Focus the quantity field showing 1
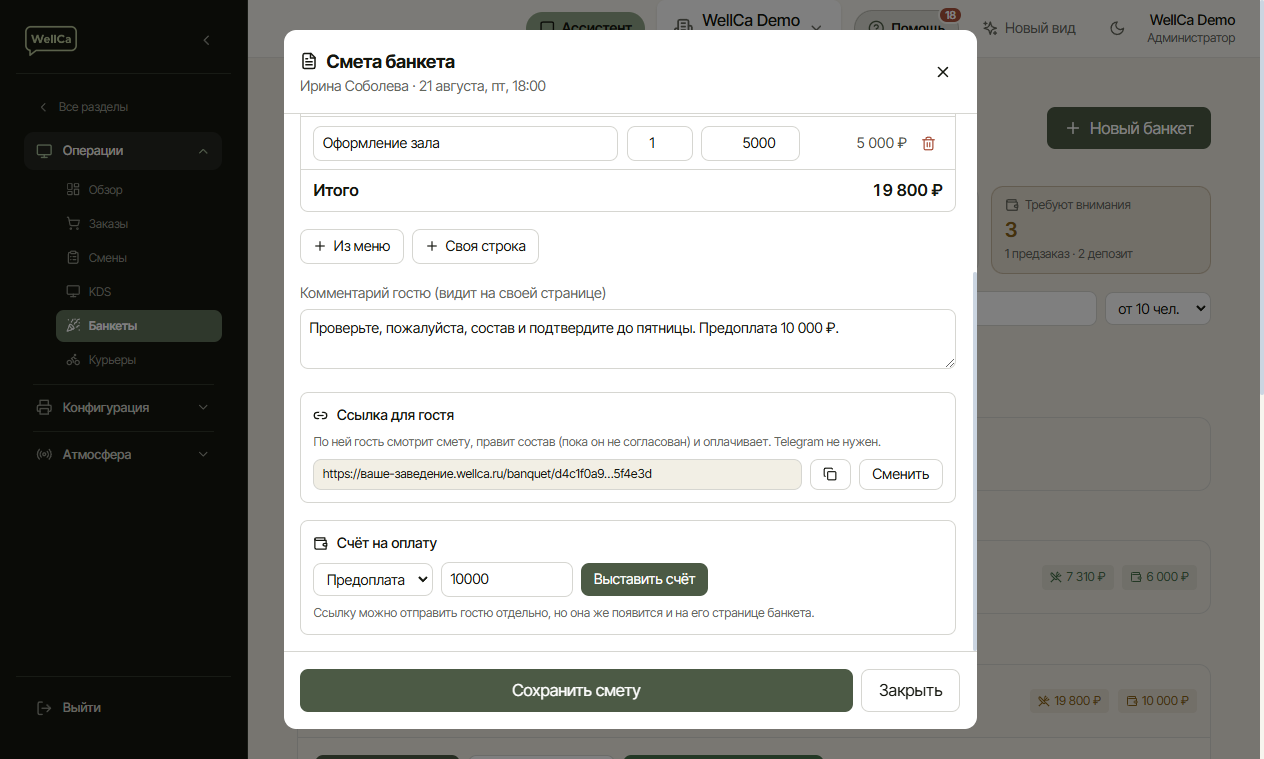Image resolution: width=1264 pixels, height=759 pixels. [x=660, y=143]
